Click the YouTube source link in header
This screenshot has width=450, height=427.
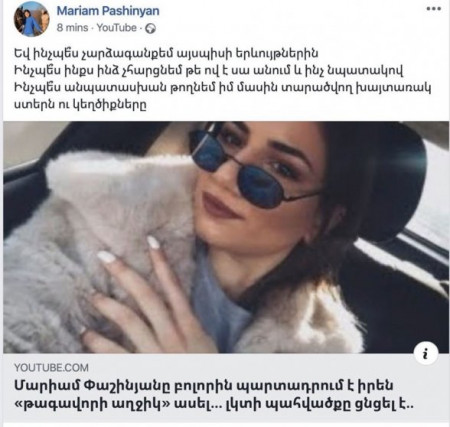117,28
